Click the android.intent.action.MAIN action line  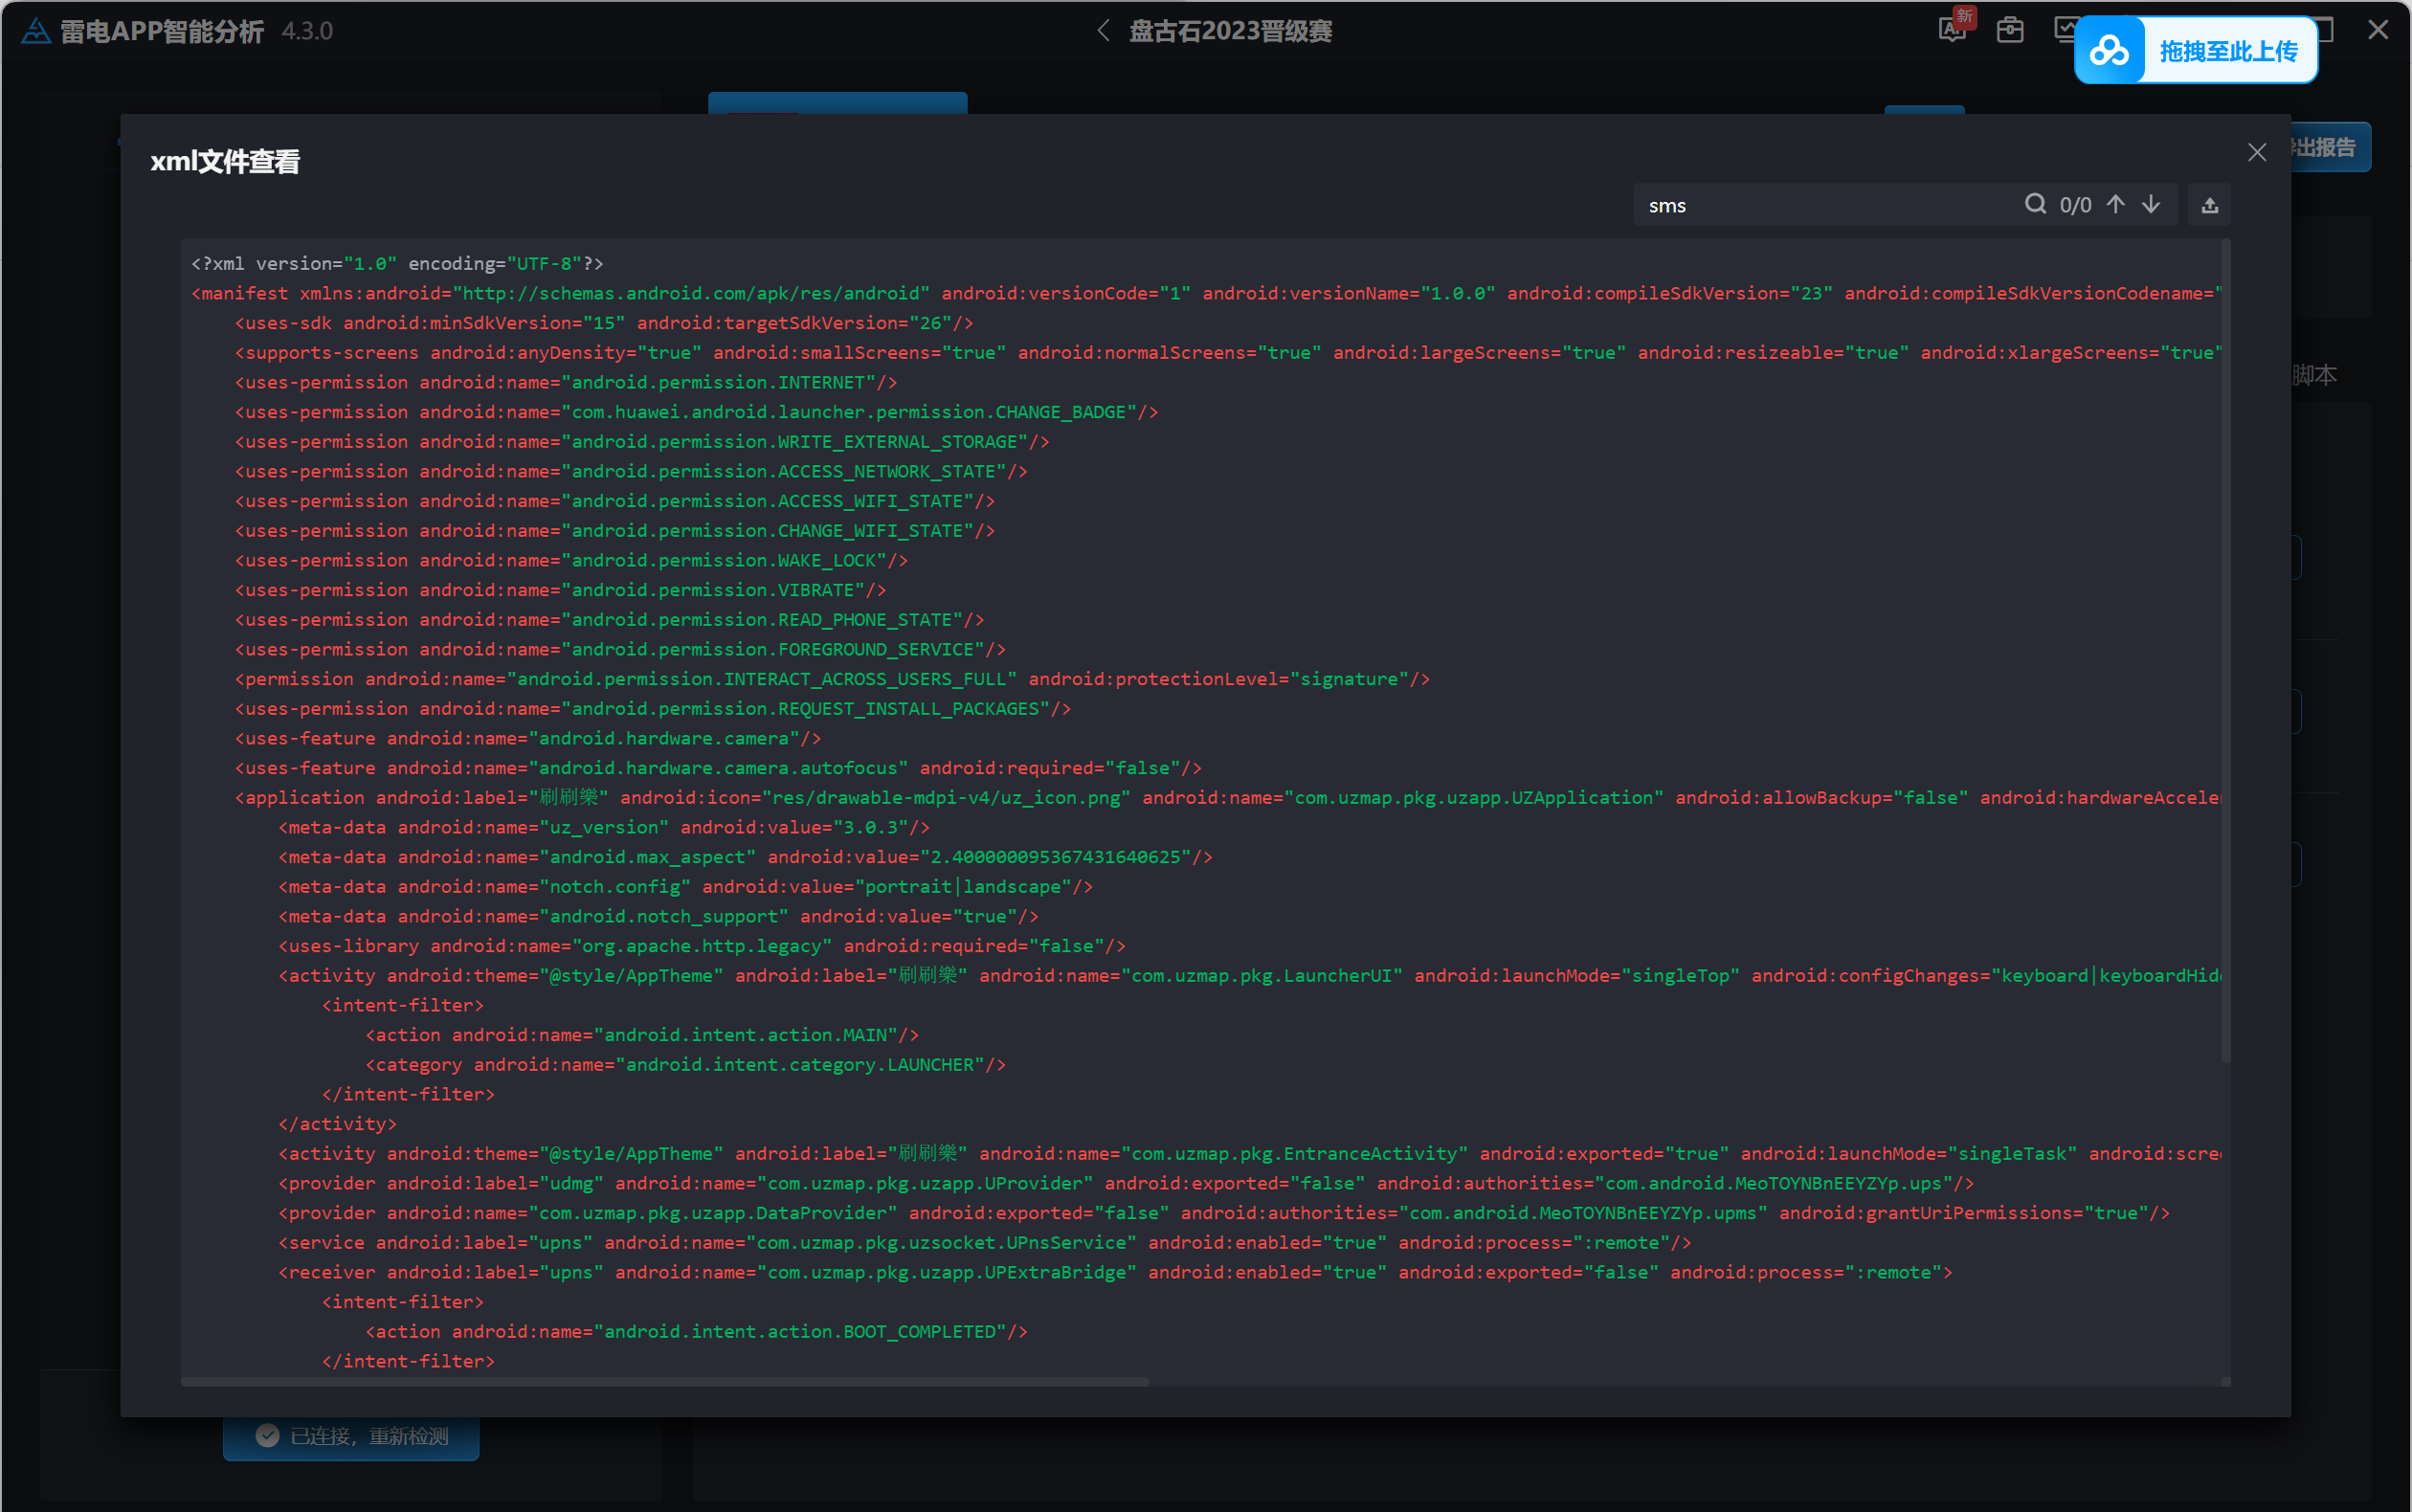[642, 1035]
